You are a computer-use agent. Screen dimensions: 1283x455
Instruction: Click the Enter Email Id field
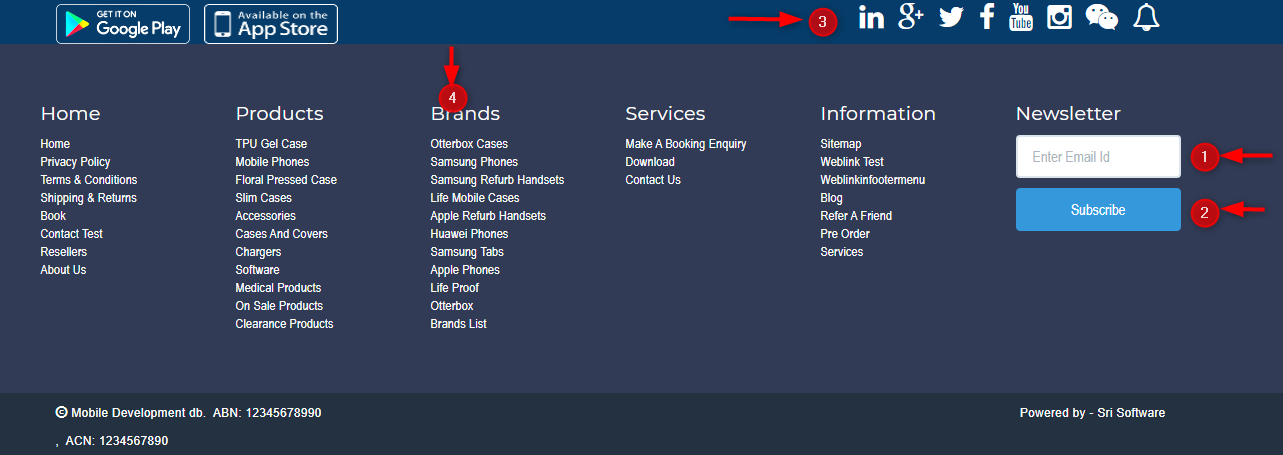[1098, 157]
